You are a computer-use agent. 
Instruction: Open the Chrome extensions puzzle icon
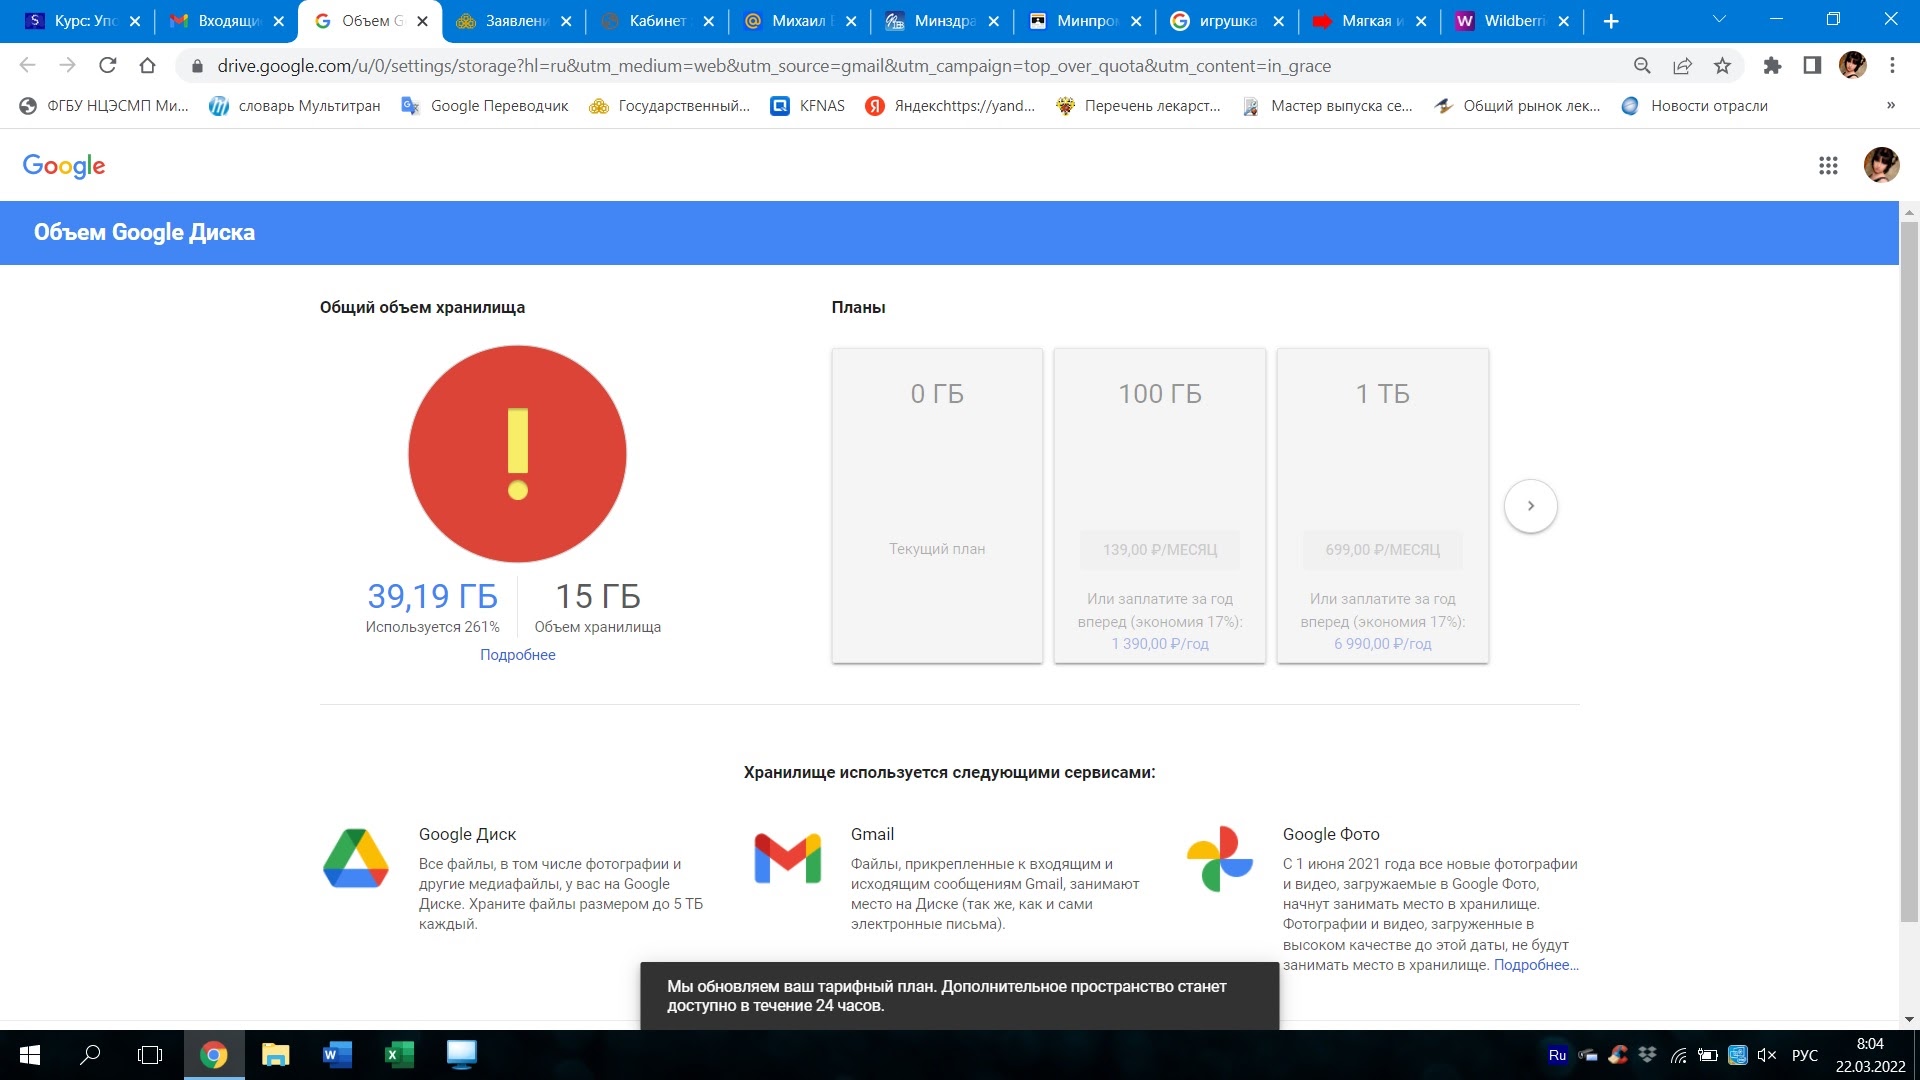point(1772,66)
